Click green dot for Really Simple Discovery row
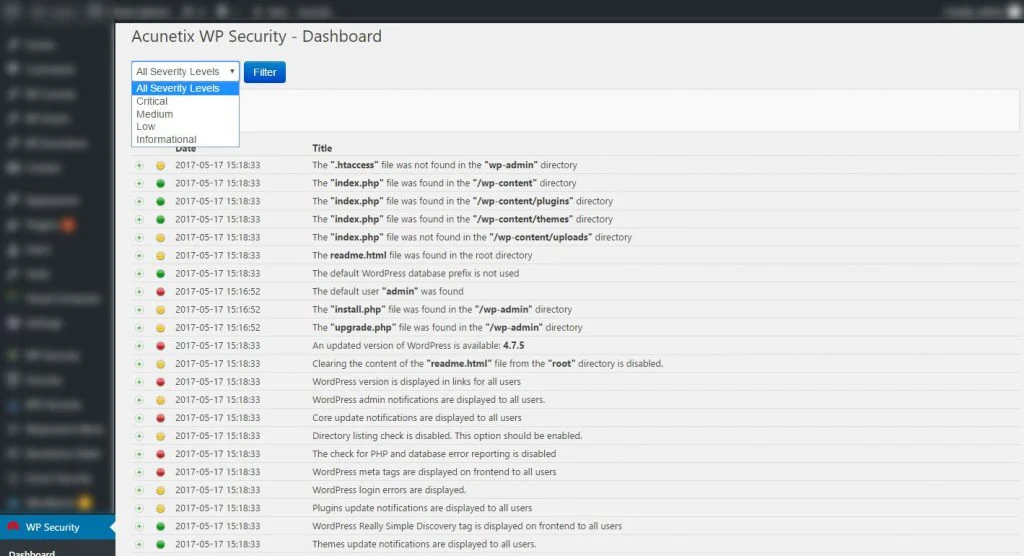Image resolution: width=1024 pixels, height=556 pixels. 160,526
